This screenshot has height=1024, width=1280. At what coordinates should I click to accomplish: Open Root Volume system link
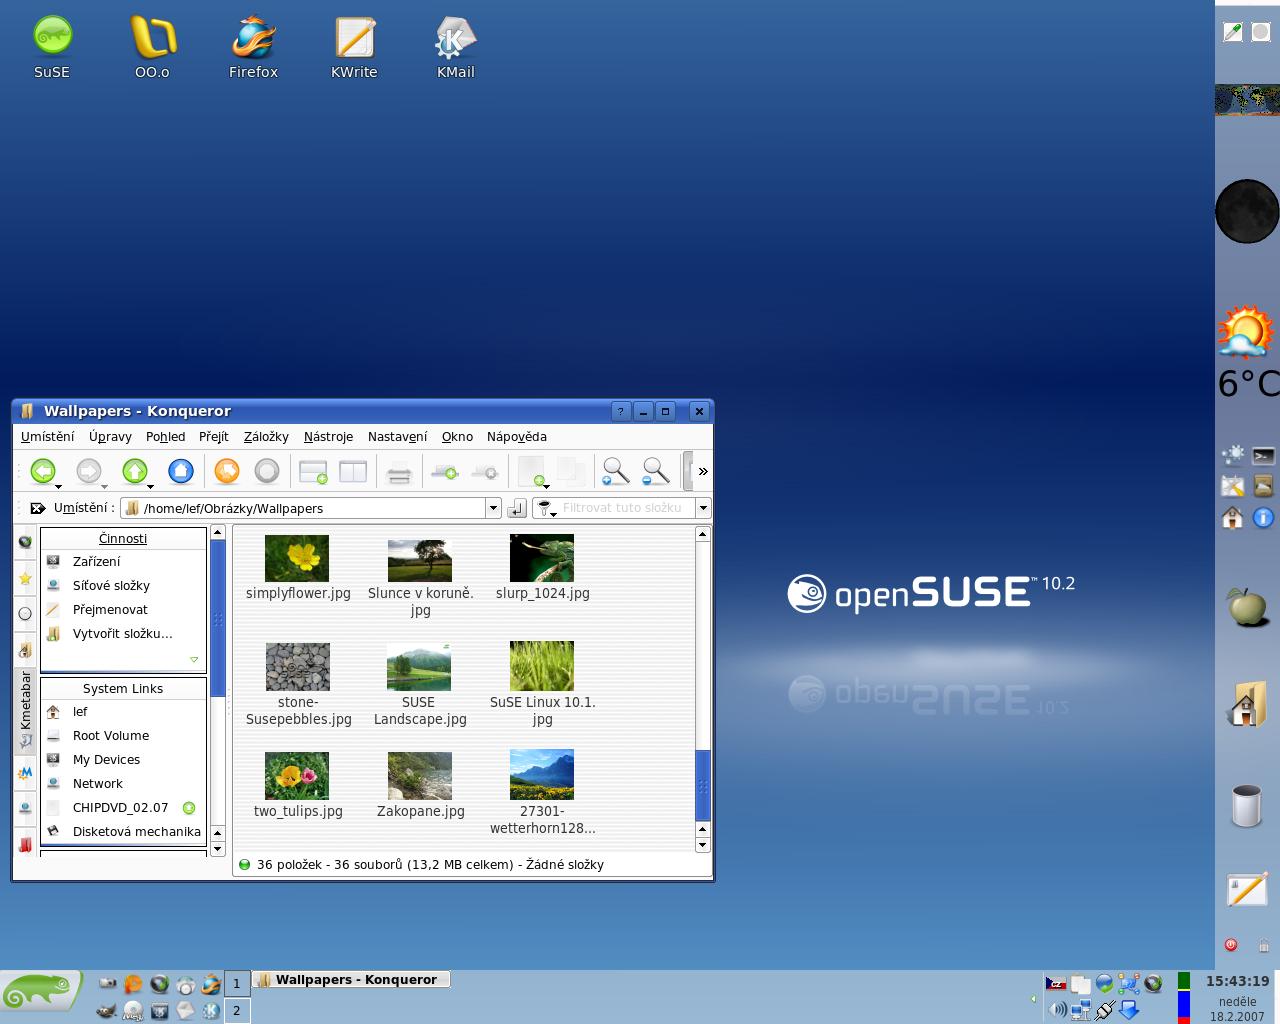(x=110, y=736)
